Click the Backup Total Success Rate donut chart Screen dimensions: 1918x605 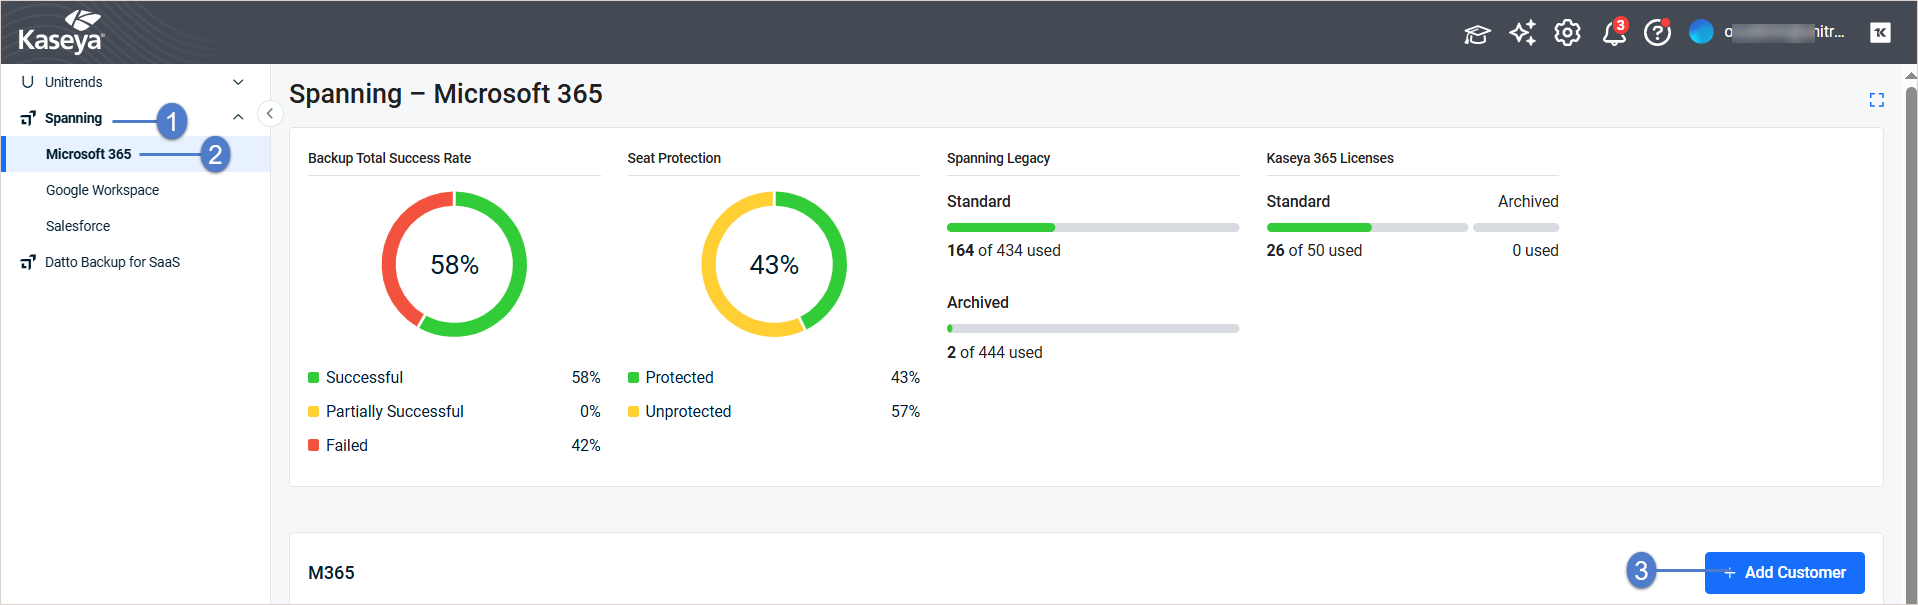454,264
